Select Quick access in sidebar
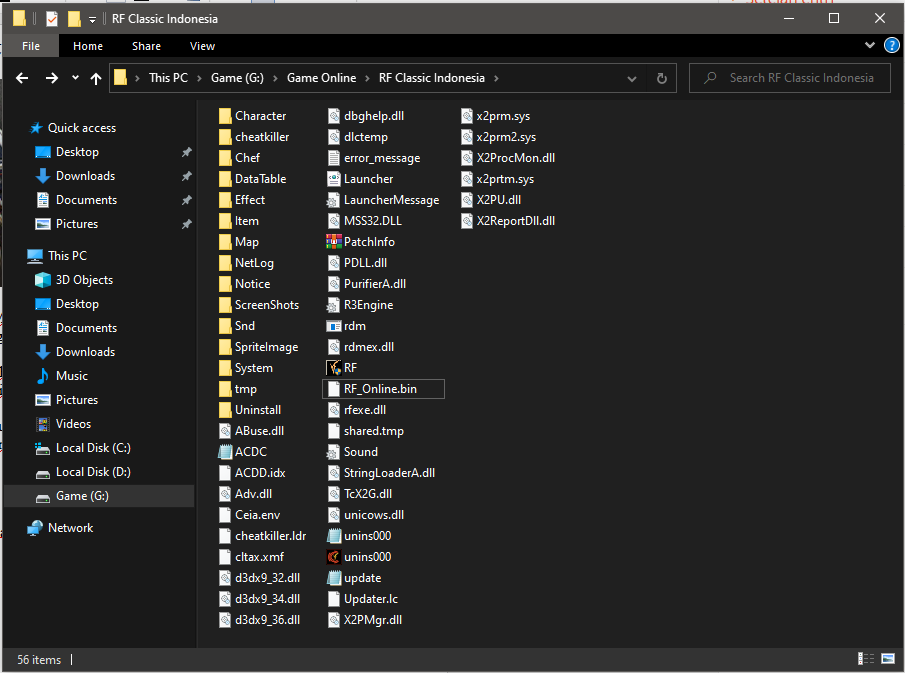Screen dimensions: 905x673 (x=81, y=128)
